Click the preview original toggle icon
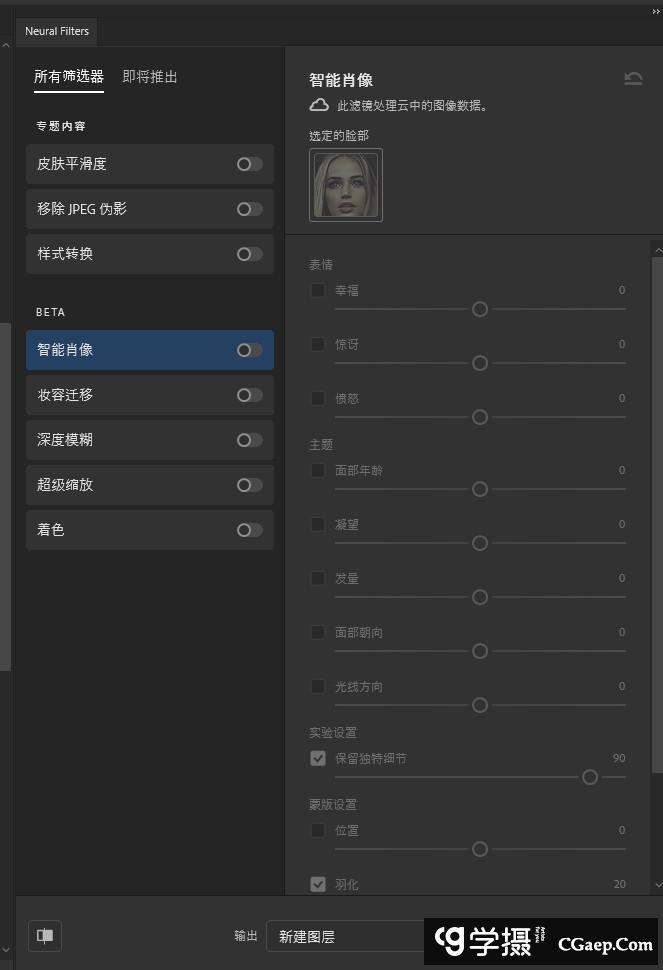This screenshot has width=663, height=970. [x=45, y=935]
